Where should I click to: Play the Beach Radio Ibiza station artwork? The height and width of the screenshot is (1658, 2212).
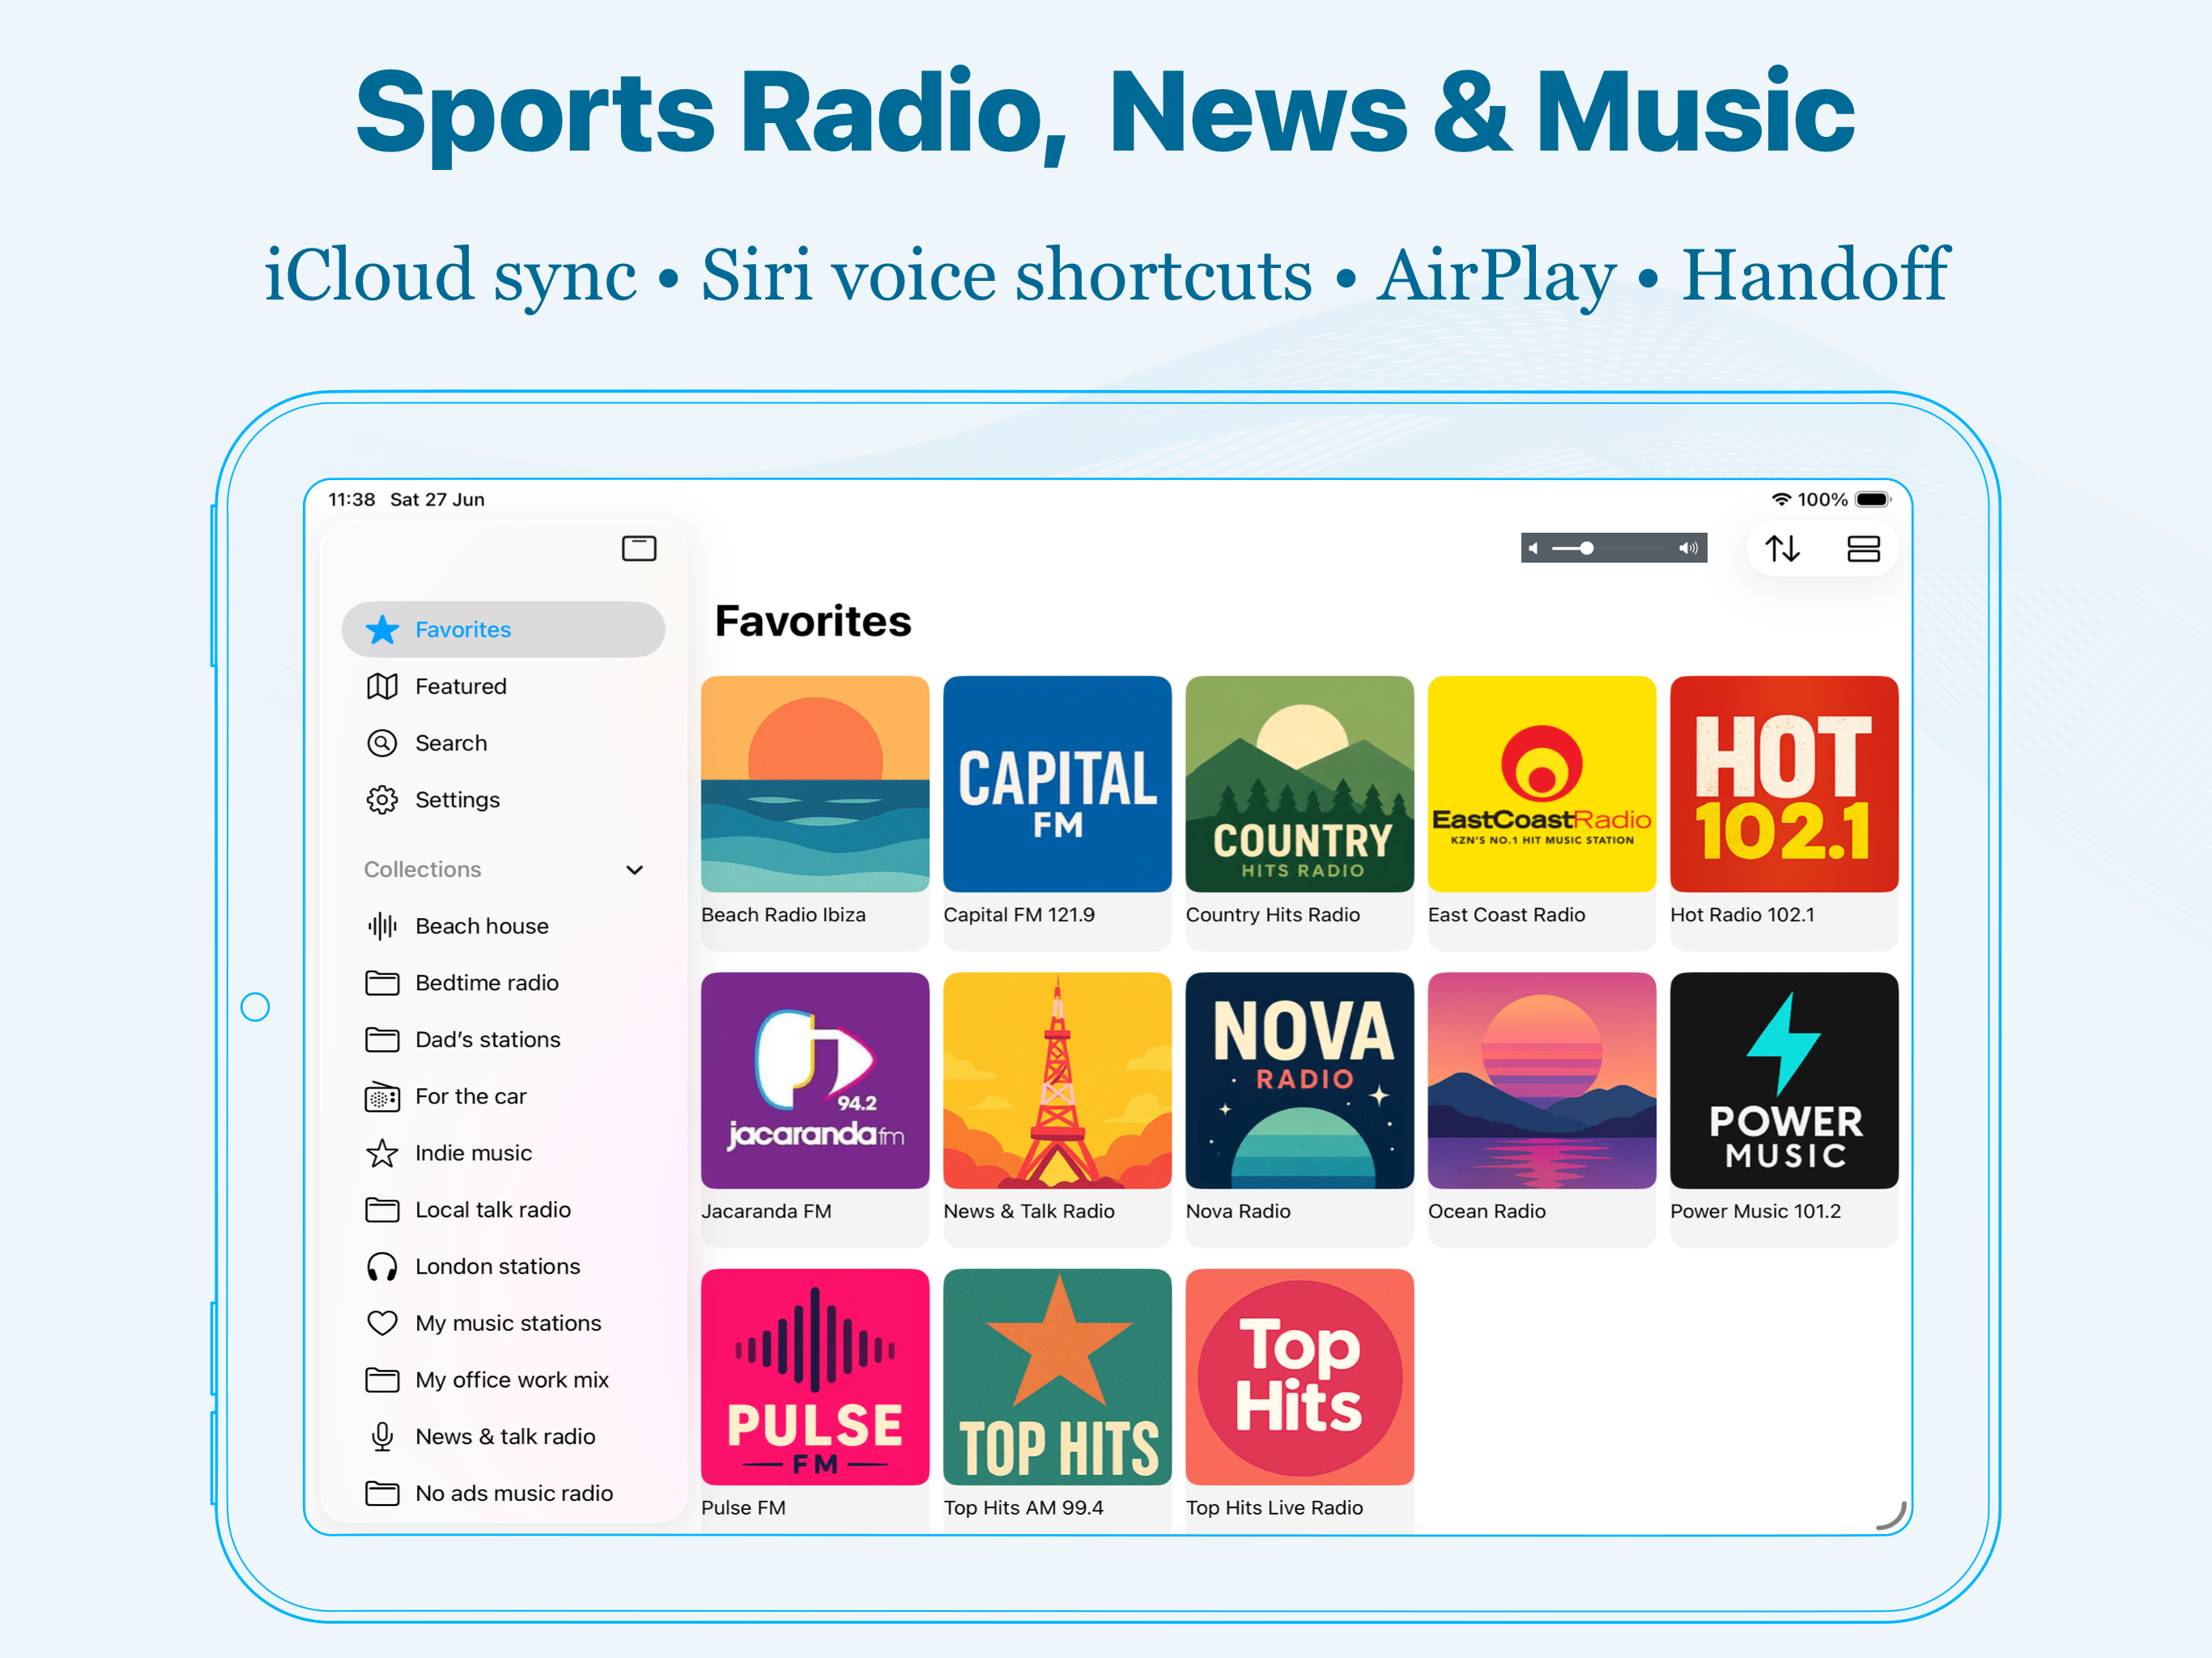[x=815, y=784]
